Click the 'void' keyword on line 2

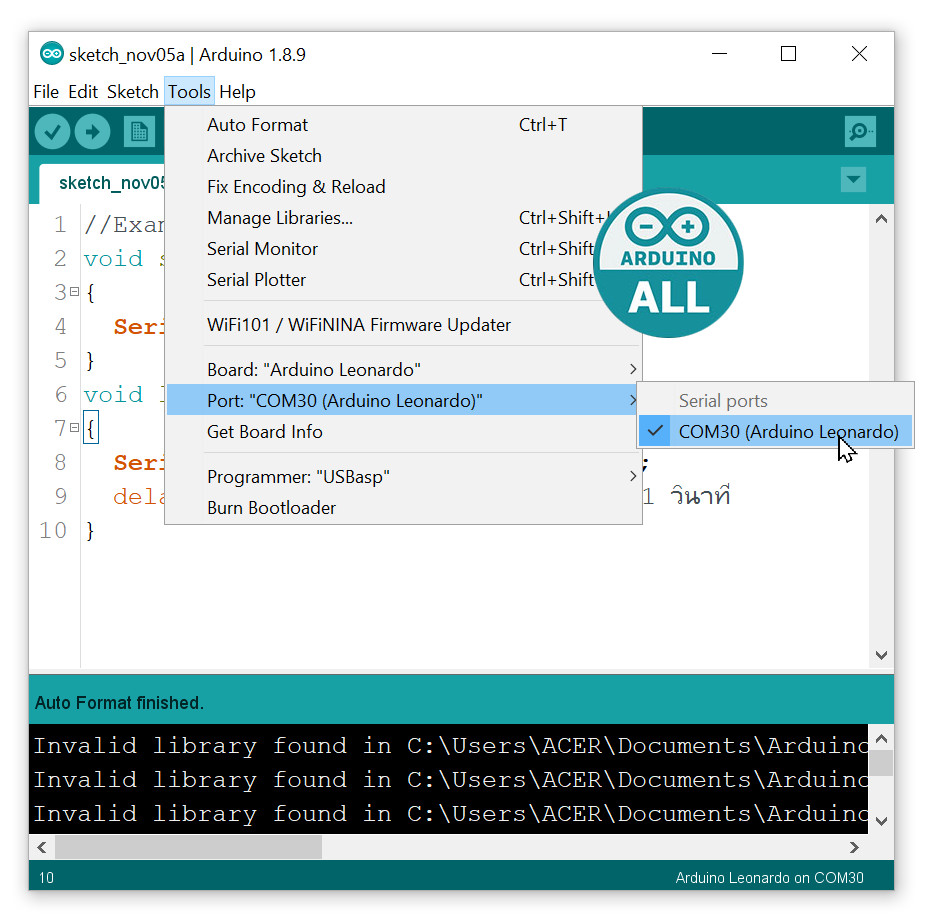pyautogui.click(x=114, y=259)
